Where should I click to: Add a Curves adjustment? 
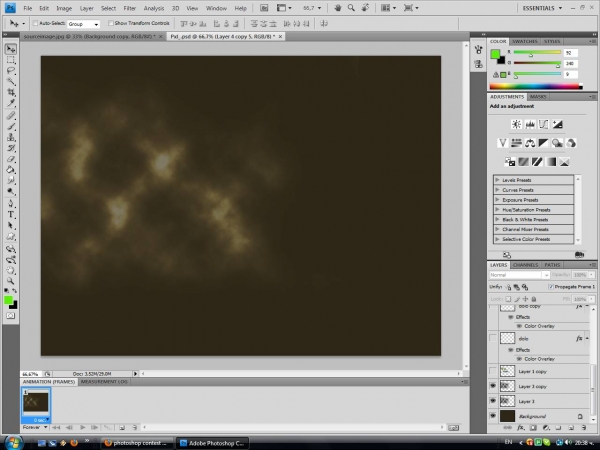(543, 124)
